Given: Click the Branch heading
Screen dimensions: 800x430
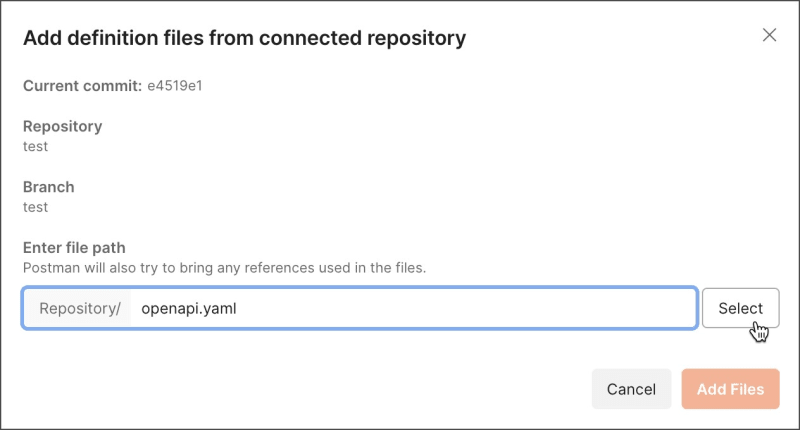Looking at the screenshot, I should [48, 187].
